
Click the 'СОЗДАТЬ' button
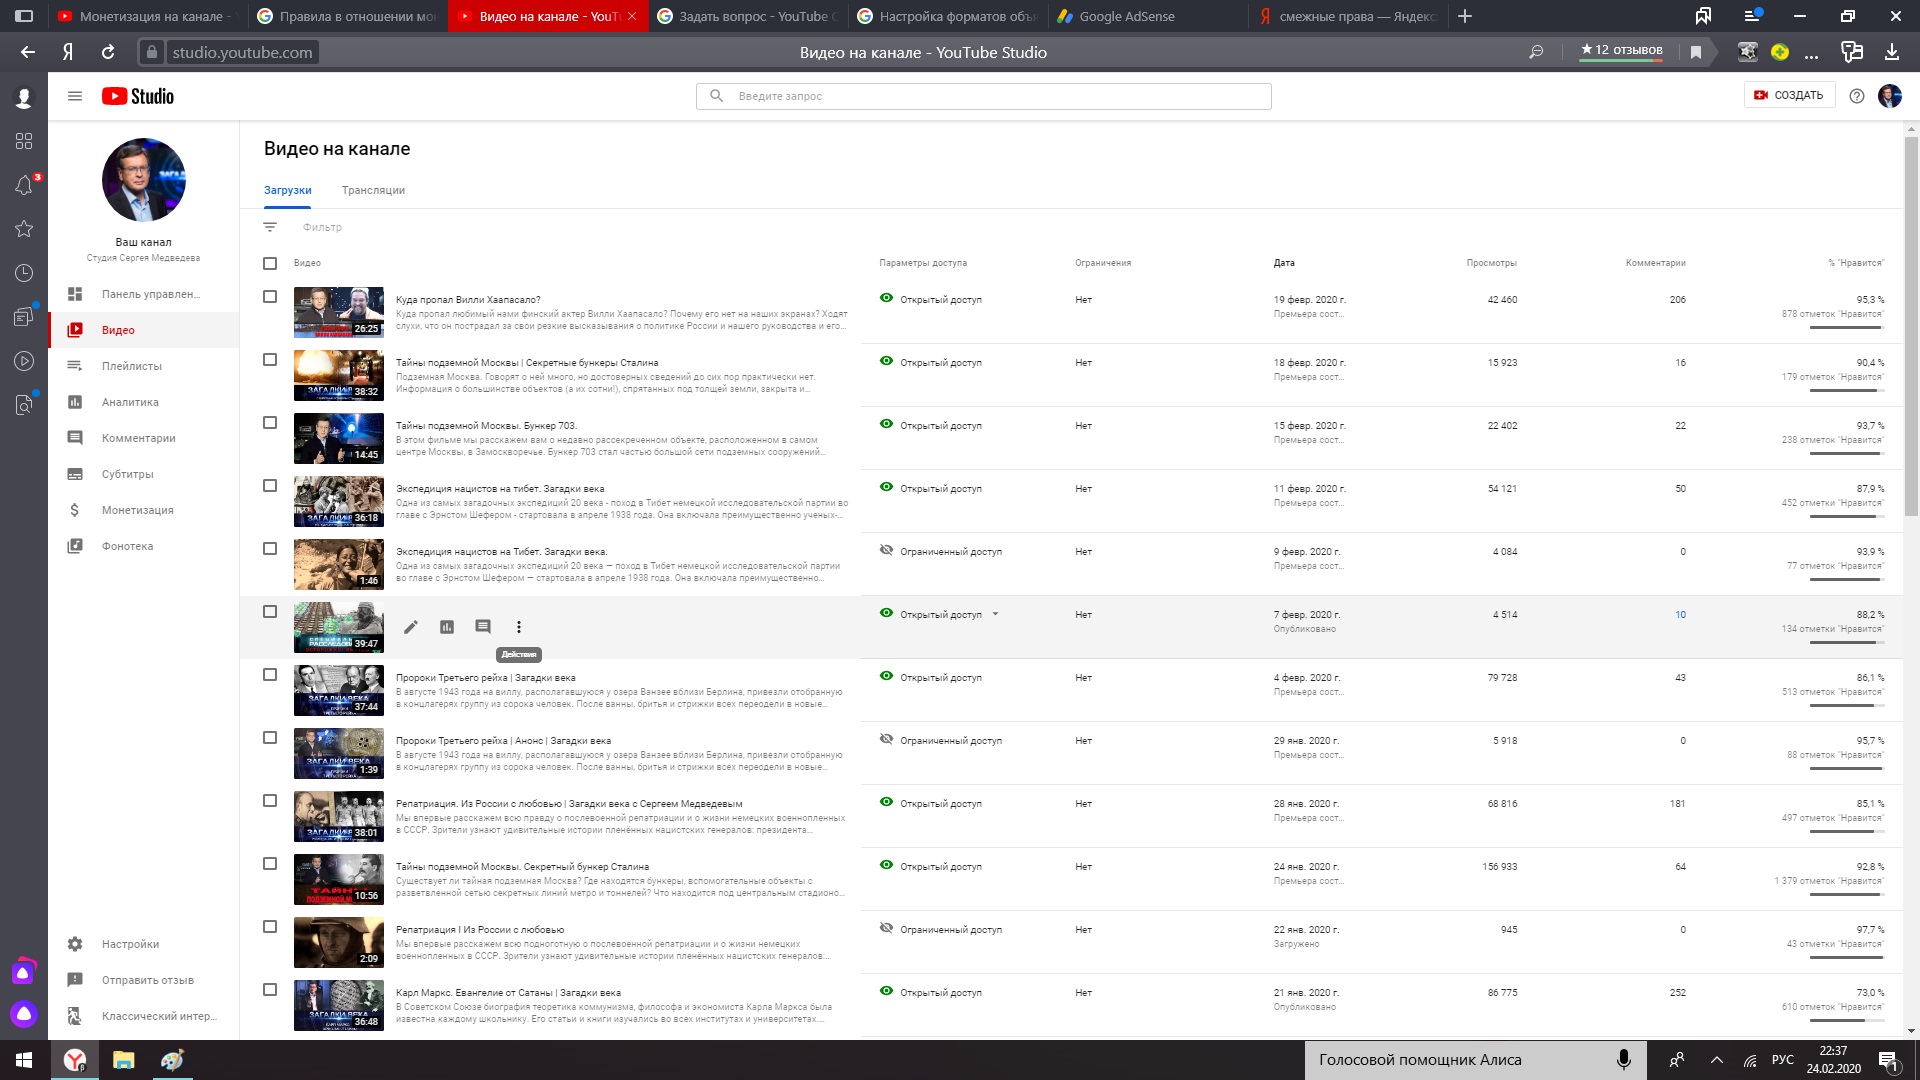click(1790, 95)
